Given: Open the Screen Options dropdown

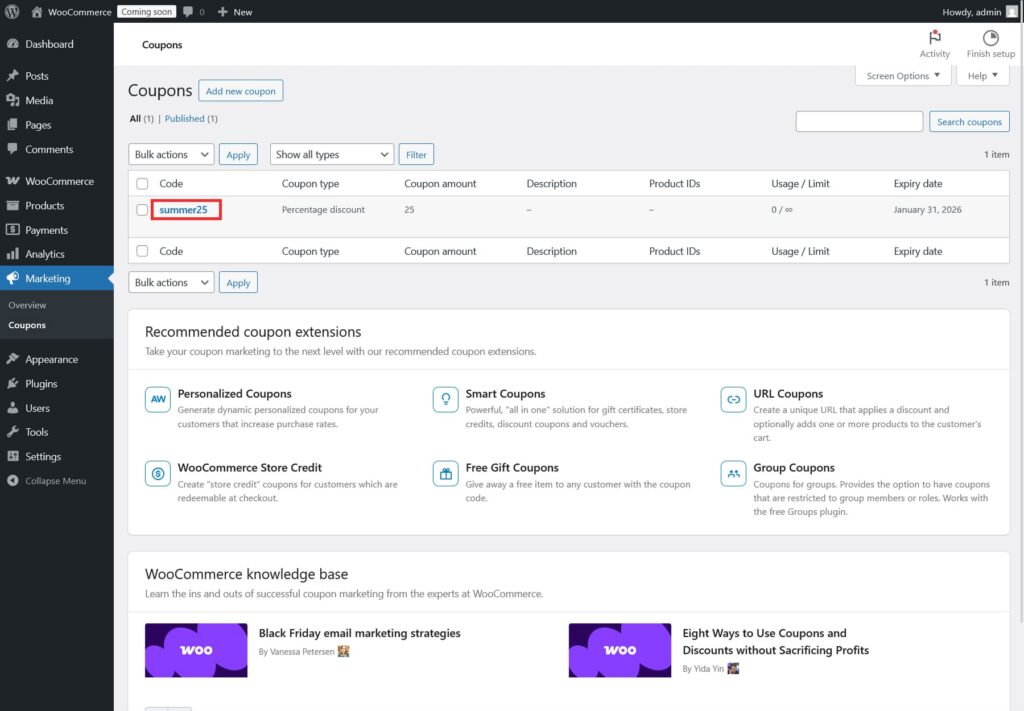Looking at the screenshot, I should click(902, 75).
